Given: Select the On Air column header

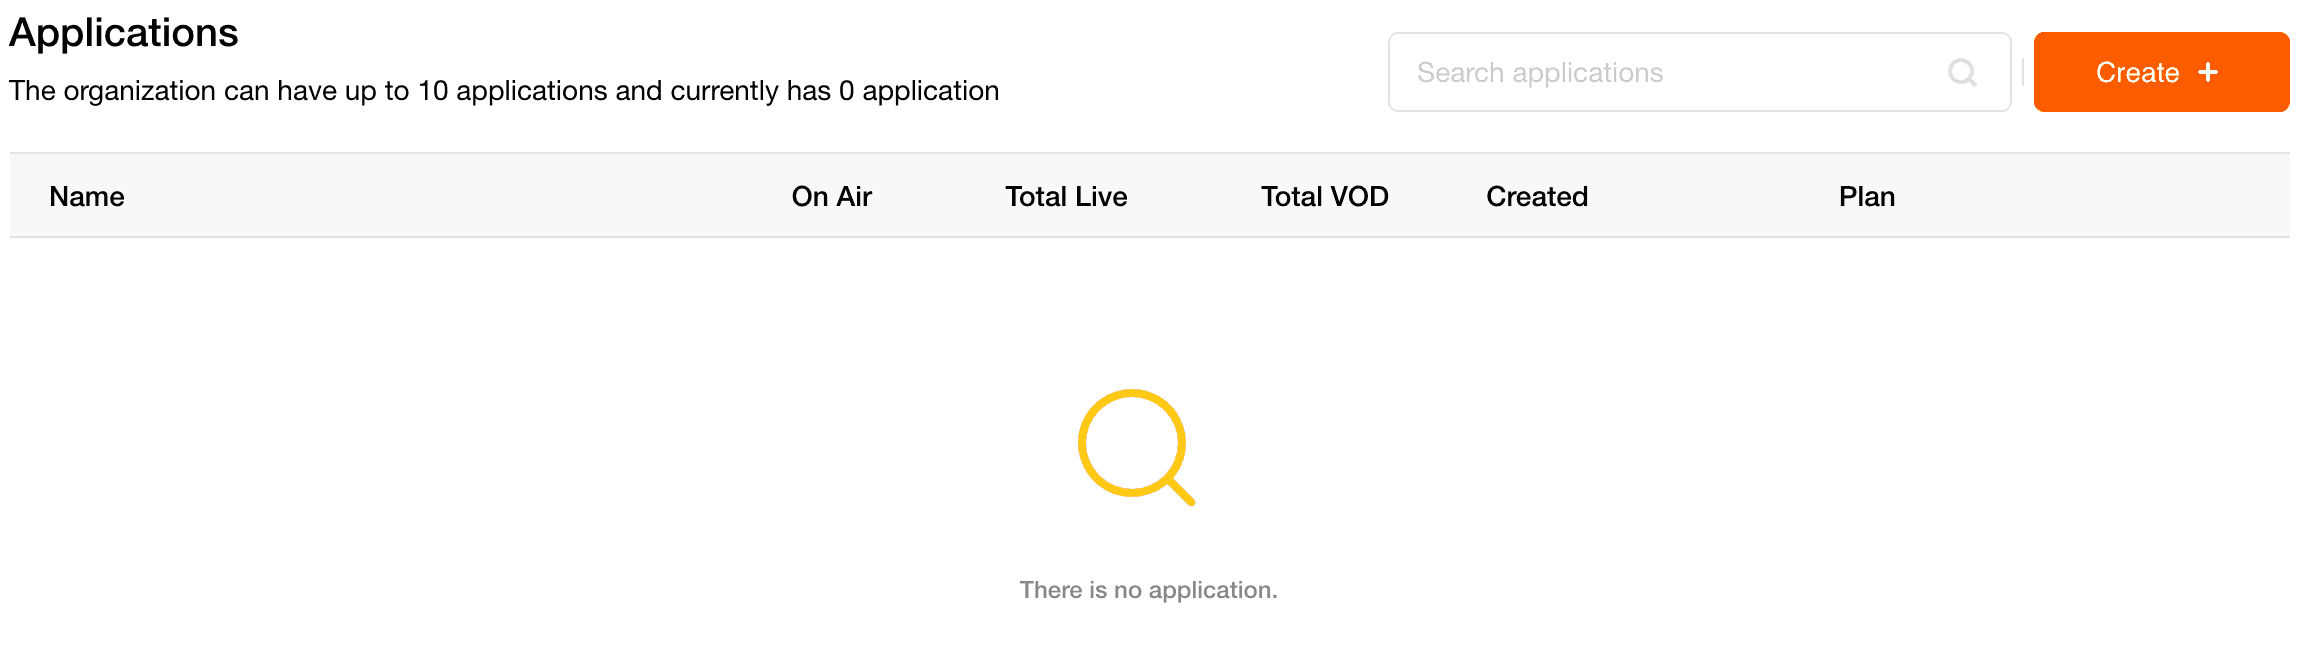Looking at the screenshot, I should tap(831, 196).
